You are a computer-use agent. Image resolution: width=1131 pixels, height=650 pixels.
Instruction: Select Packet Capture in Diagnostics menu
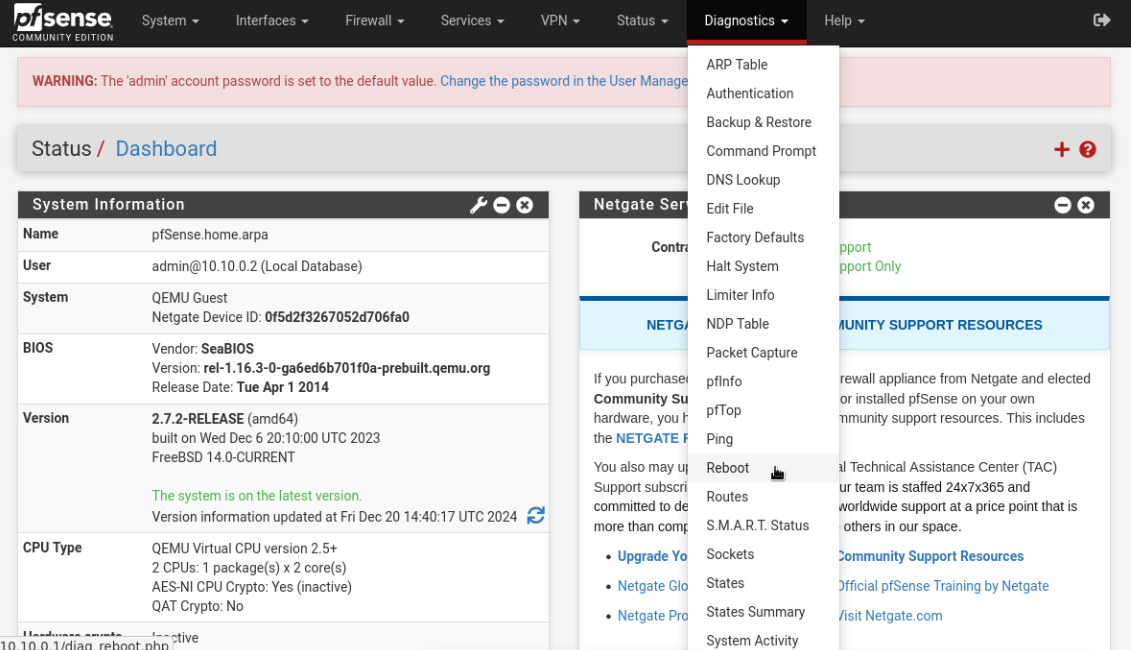[751, 353]
